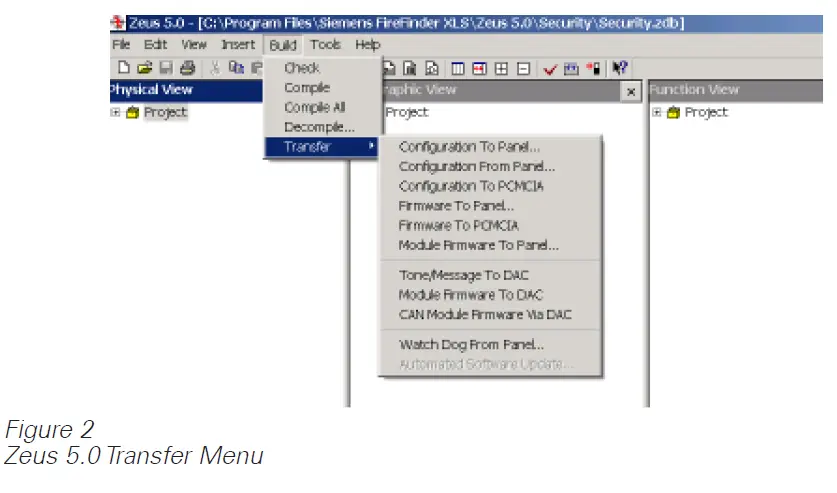Select Watch Dog From Panel...

[491, 345]
